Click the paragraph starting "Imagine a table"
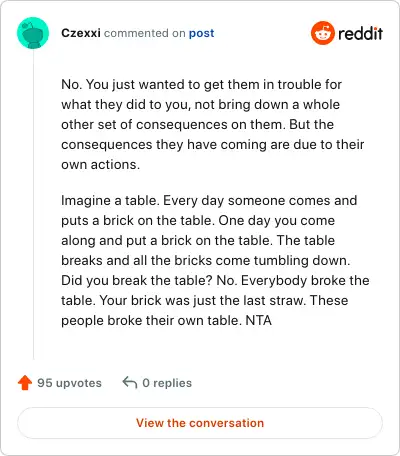This screenshot has height=456, width=400. pos(215,260)
